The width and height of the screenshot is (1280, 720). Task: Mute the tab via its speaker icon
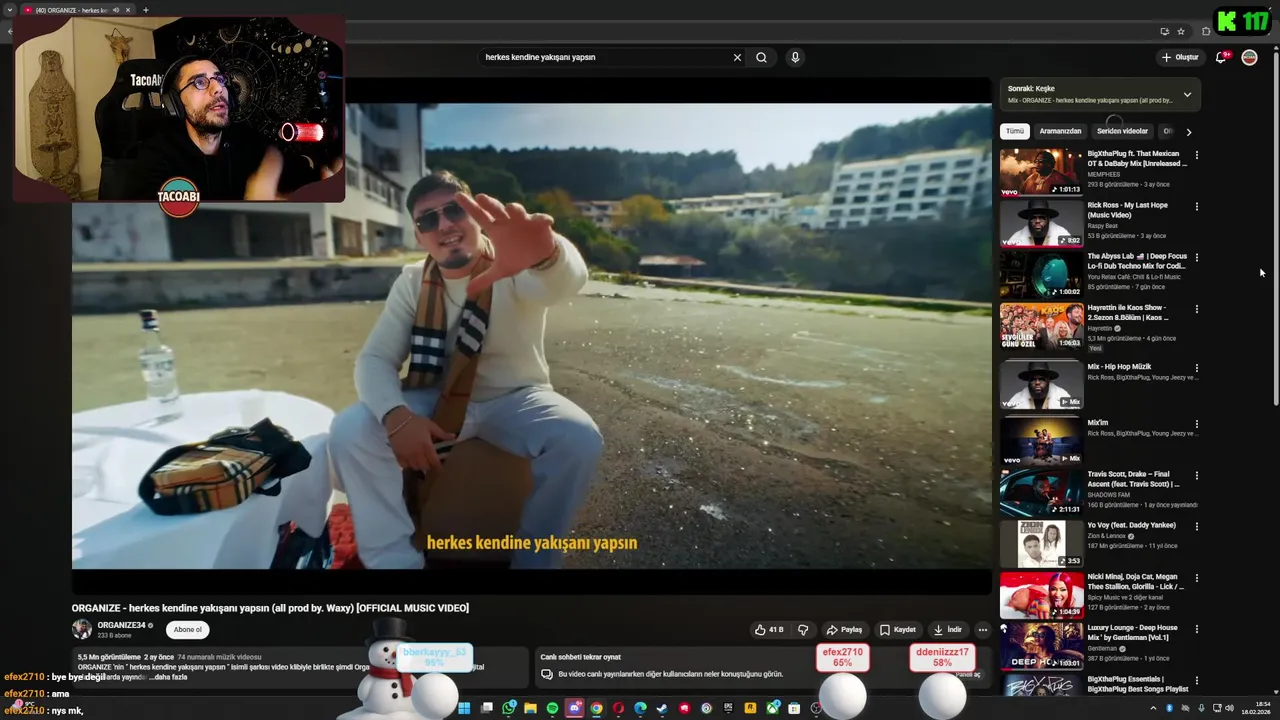(115, 10)
